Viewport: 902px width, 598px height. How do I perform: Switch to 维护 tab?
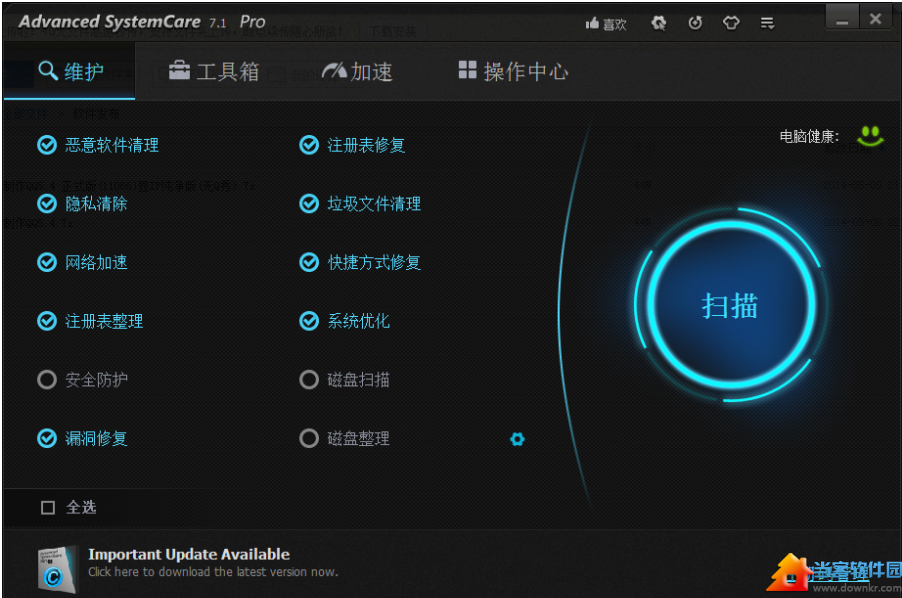click(x=70, y=71)
